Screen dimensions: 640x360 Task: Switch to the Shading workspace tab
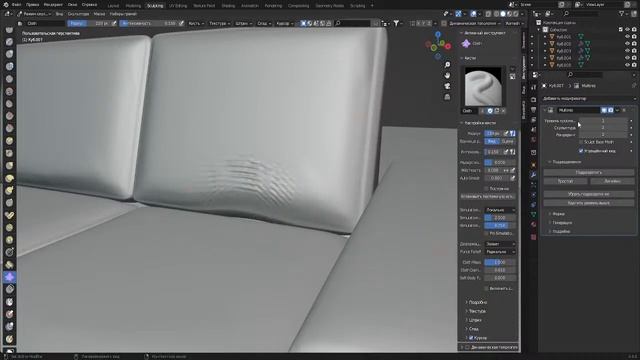tap(228, 6)
